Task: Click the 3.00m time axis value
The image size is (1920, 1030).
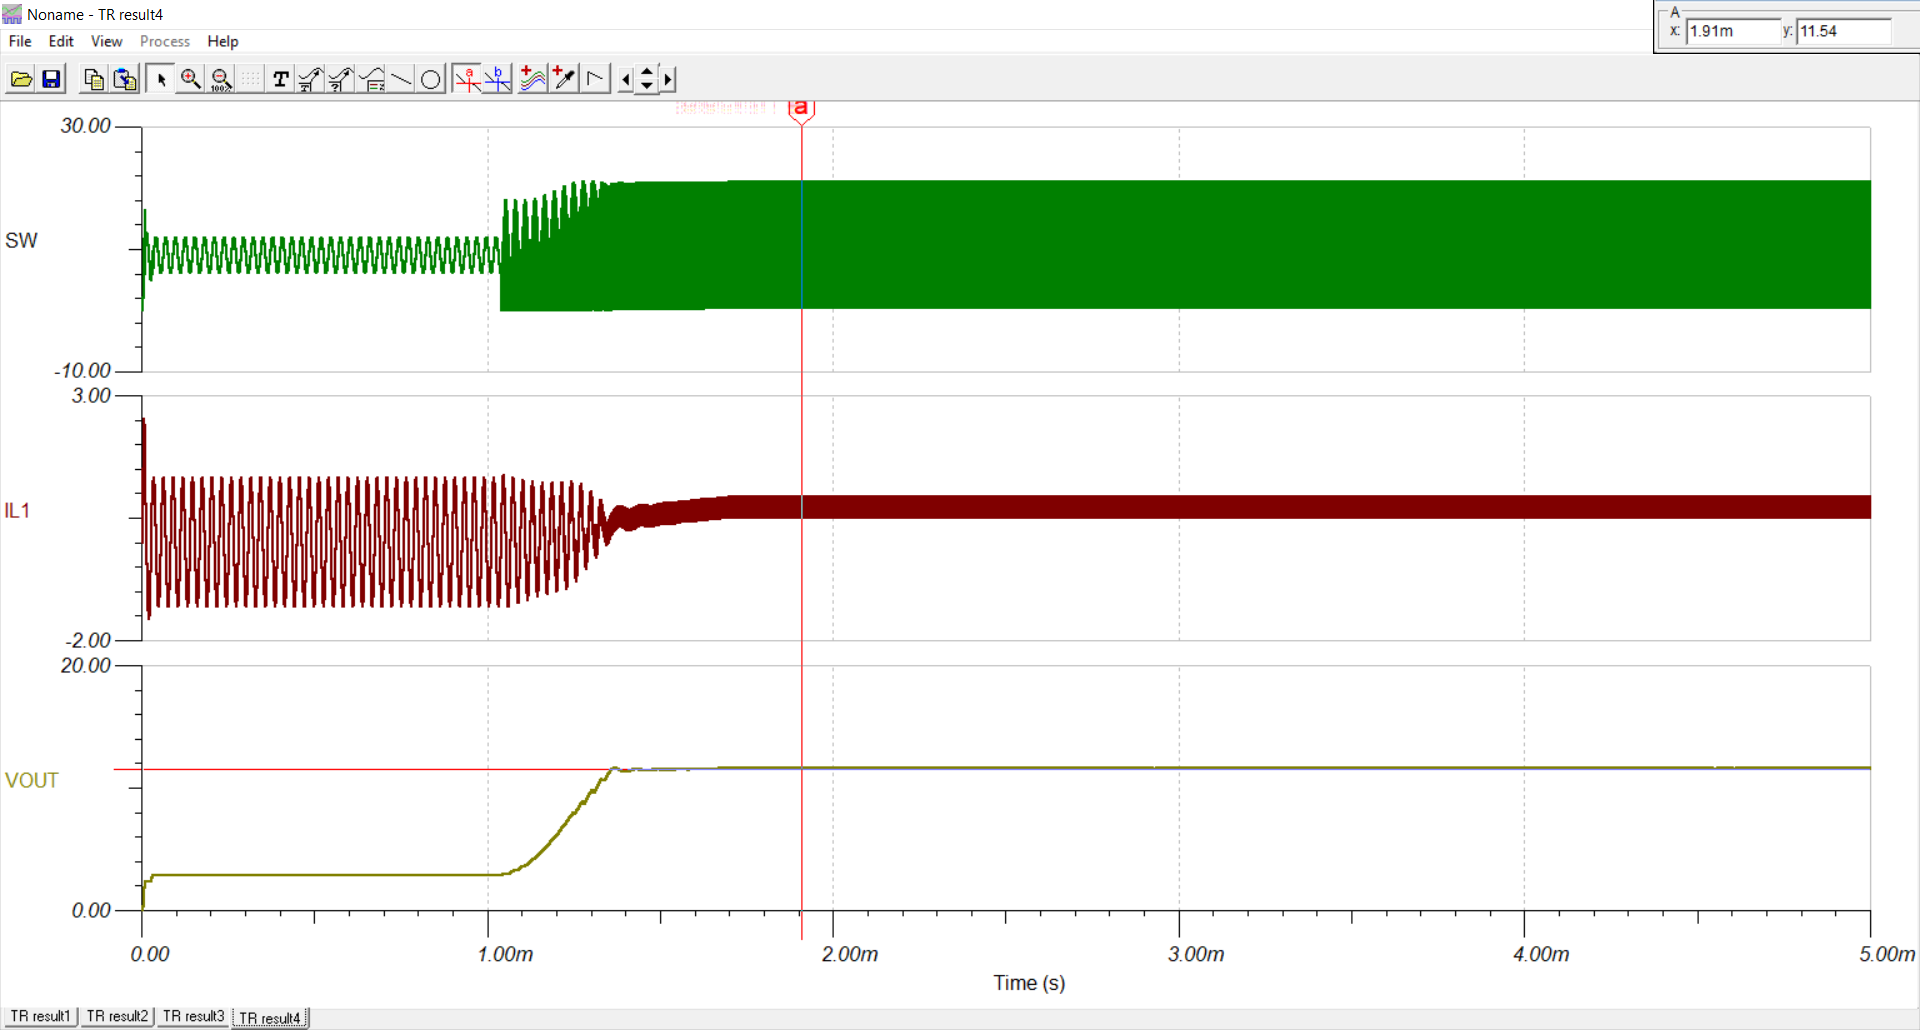Action: (1196, 954)
